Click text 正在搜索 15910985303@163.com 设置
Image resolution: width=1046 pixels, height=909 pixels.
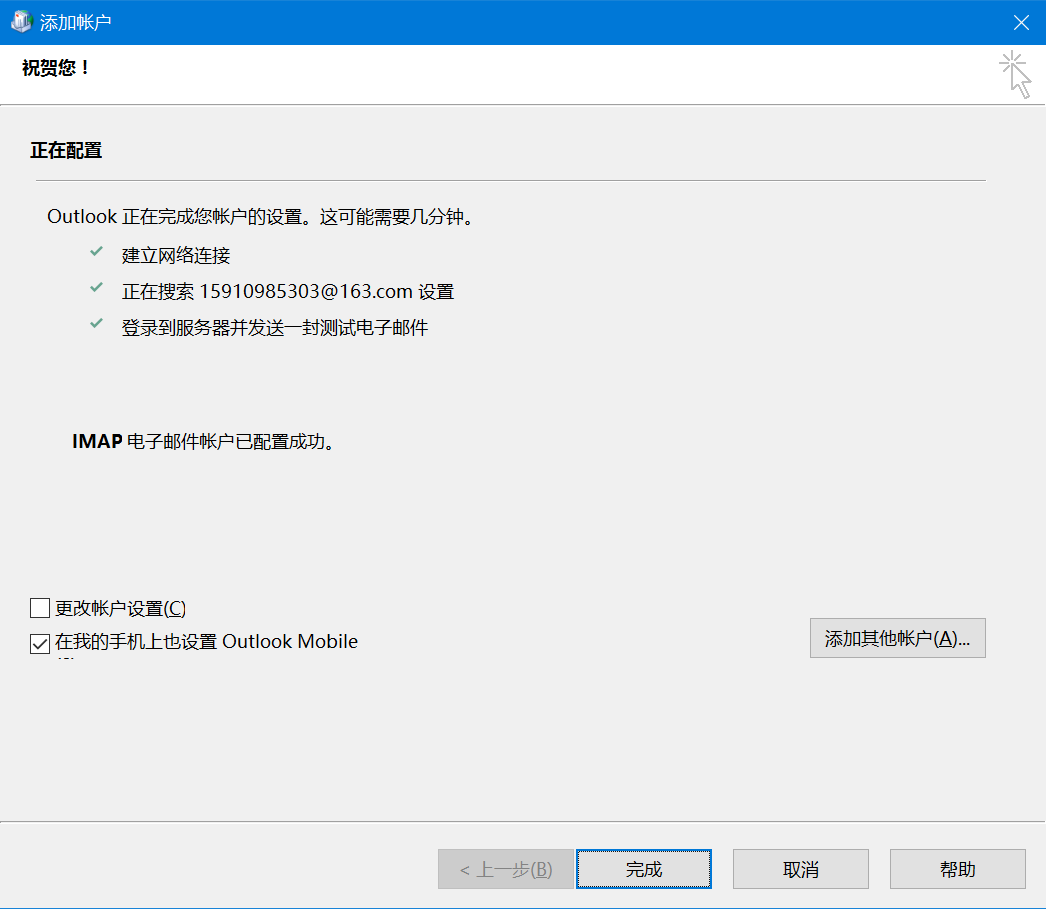point(288,291)
